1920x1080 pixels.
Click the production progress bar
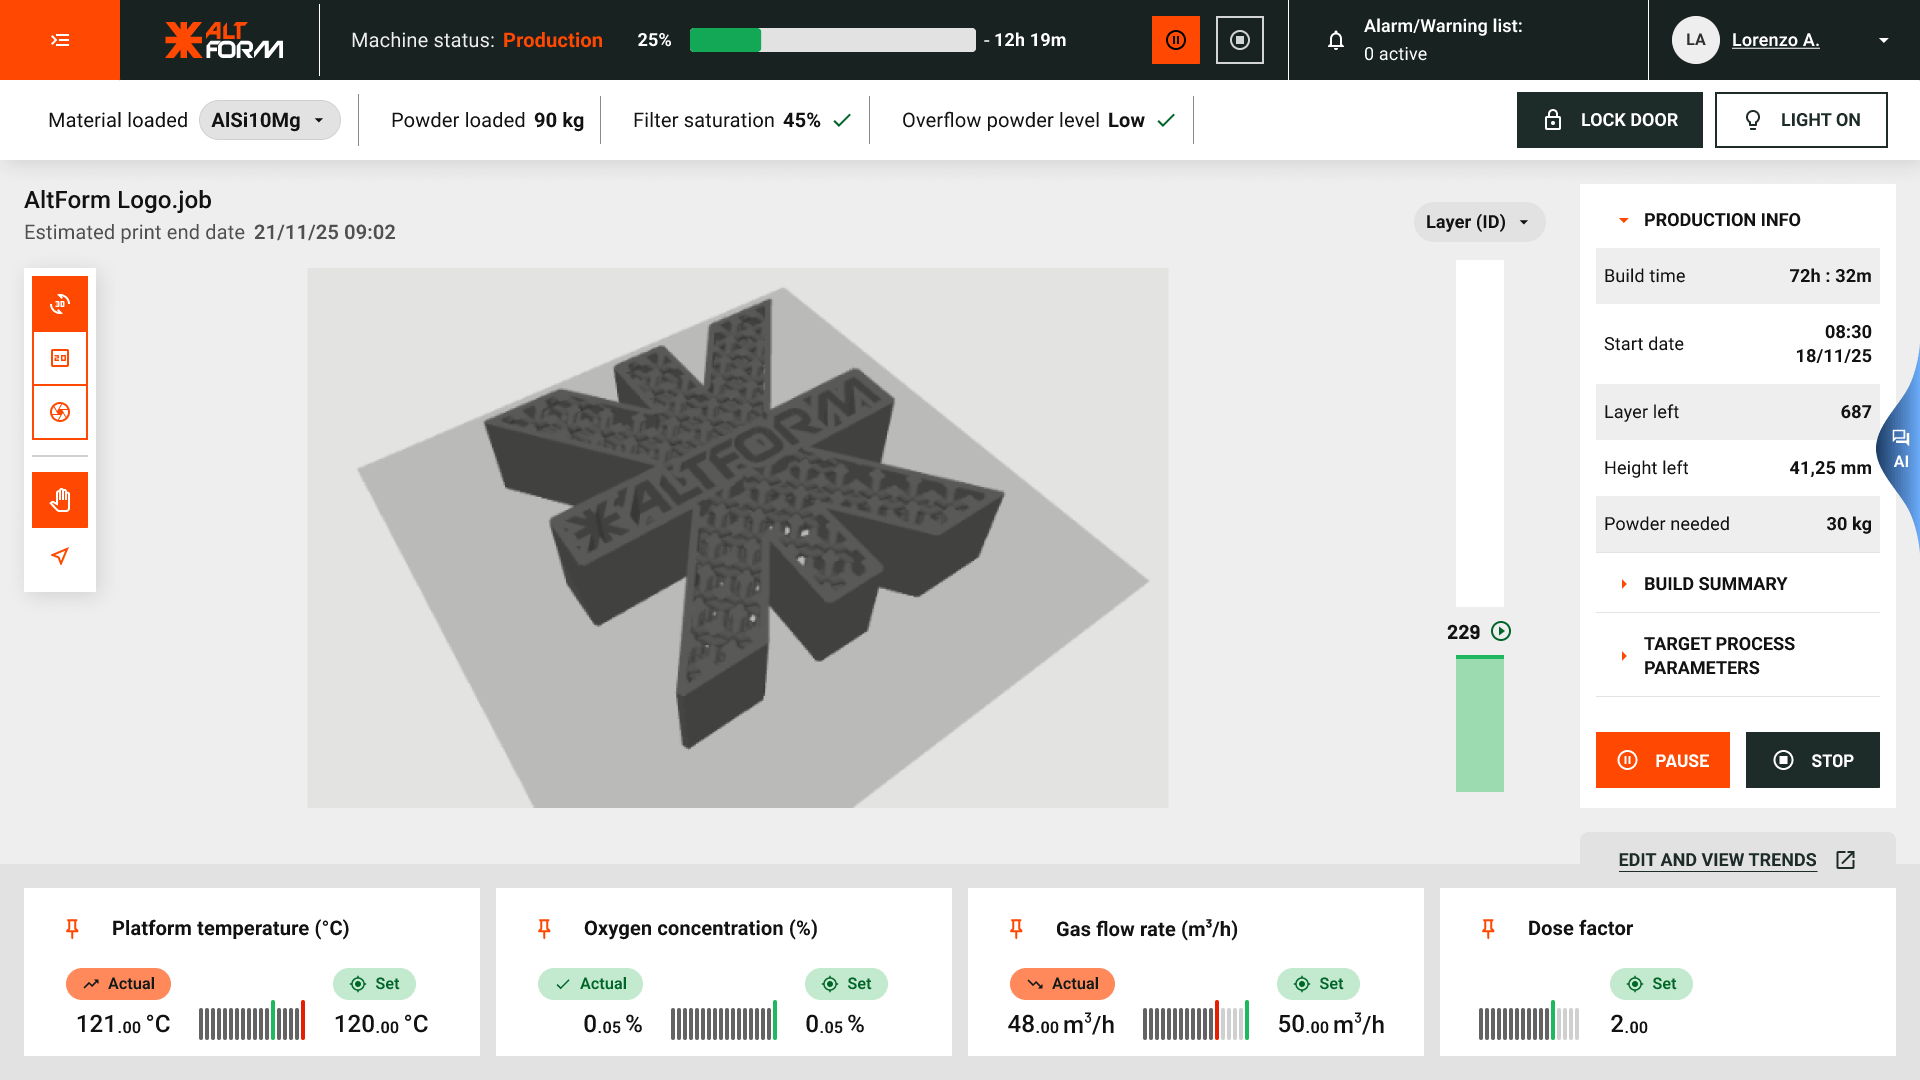(833, 40)
